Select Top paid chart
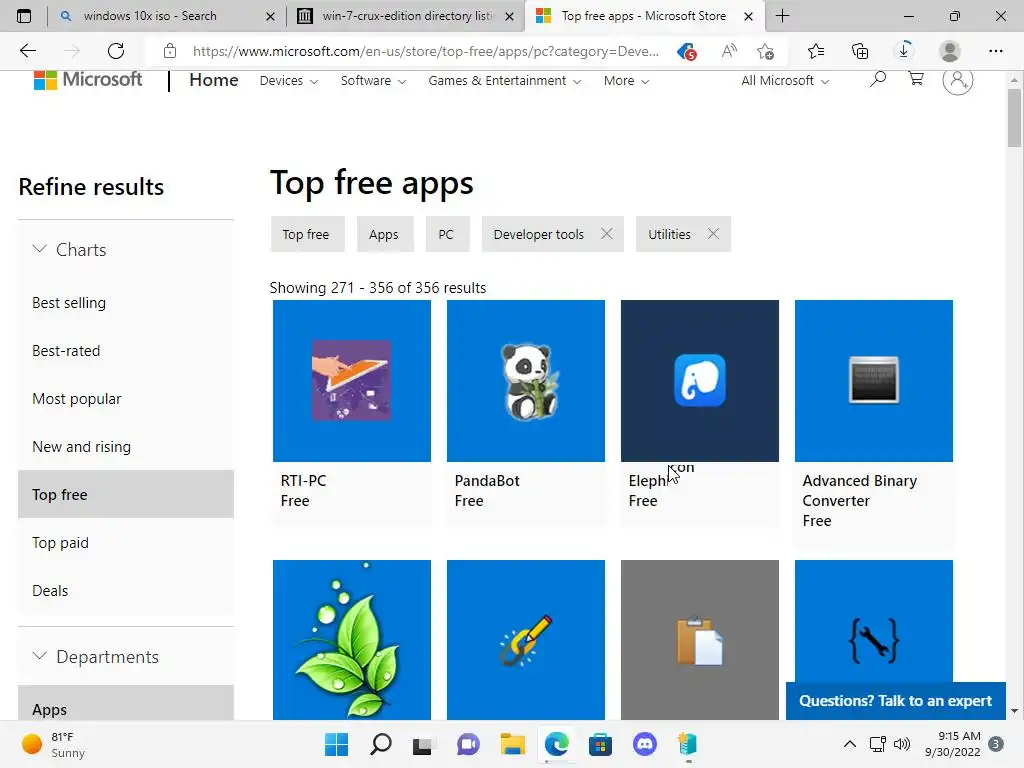Image resolution: width=1024 pixels, height=768 pixels. click(60, 543)
